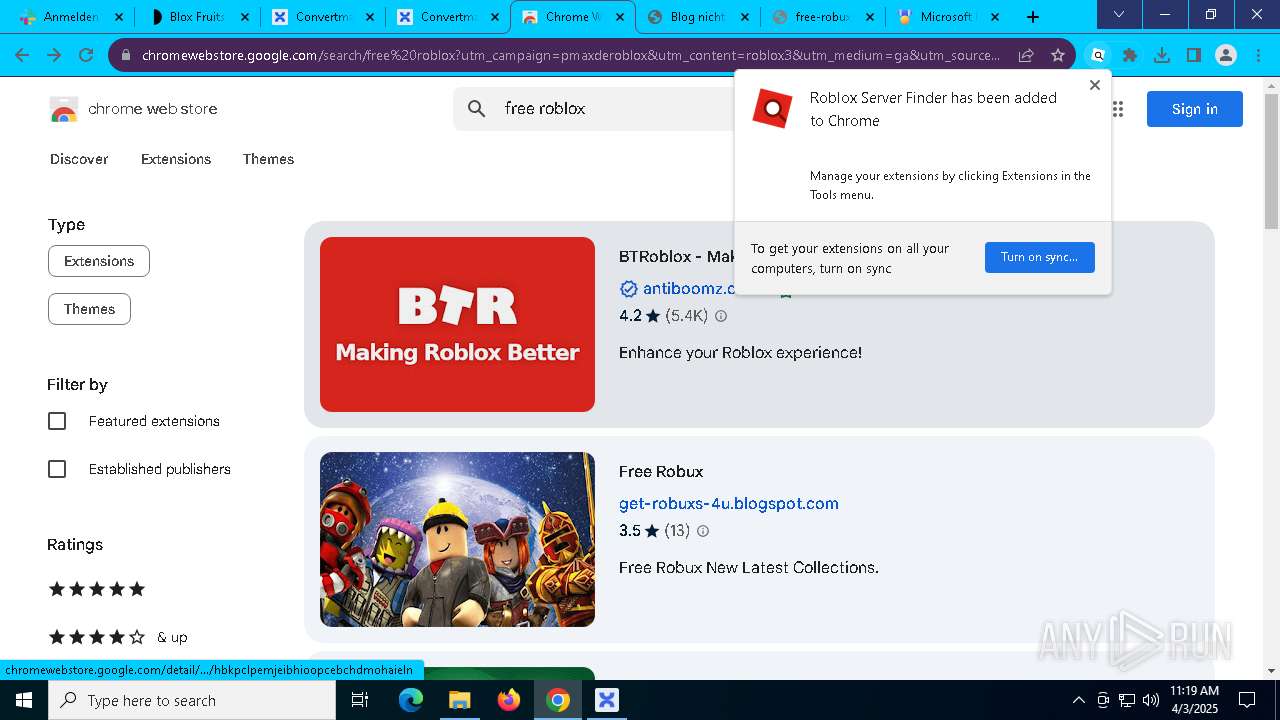This screenshot has width=1280, height=720.
Task: Click the browser address bar URL
Action: tap(570, 55)
